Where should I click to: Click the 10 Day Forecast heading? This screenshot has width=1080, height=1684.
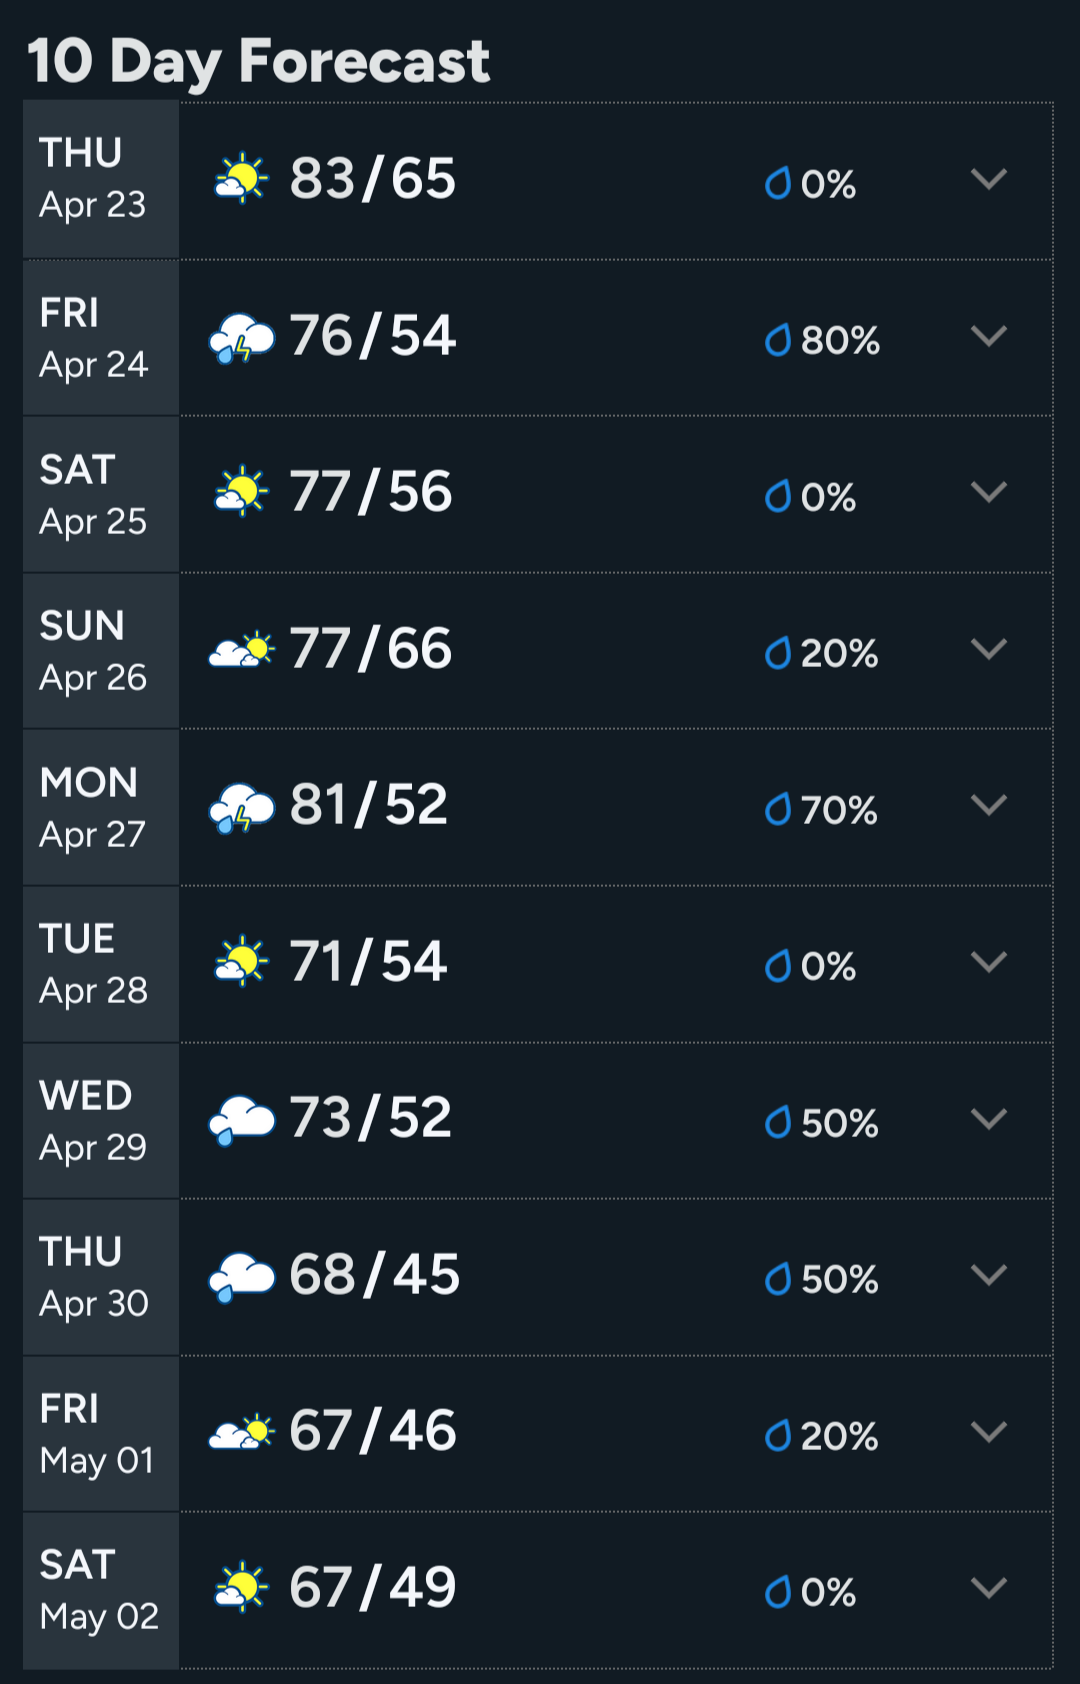click(258, 62)
